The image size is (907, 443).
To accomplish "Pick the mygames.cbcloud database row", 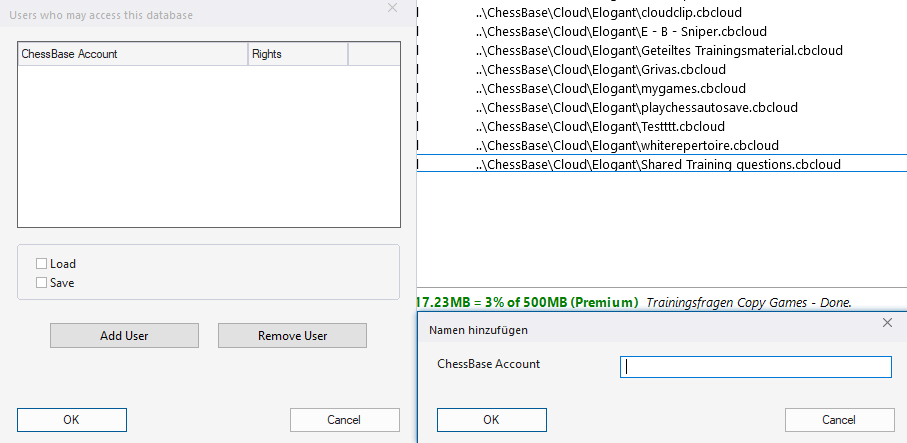I will pyautogui.click(x=611, y=89).
